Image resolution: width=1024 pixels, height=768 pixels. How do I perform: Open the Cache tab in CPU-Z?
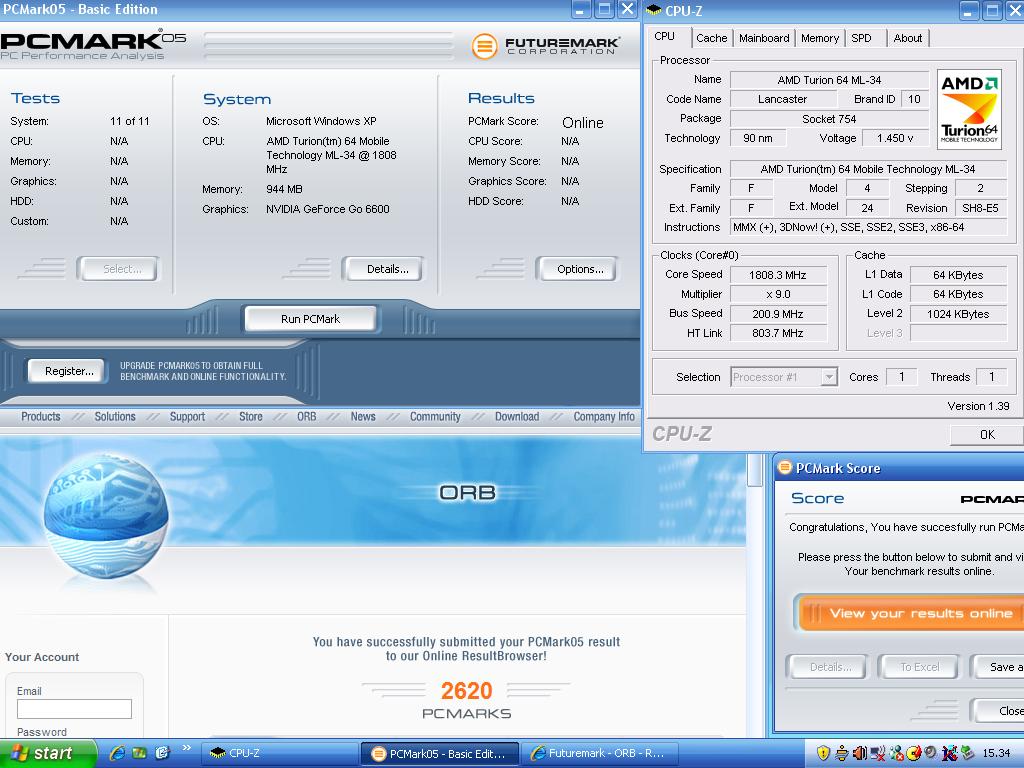click(712, 38)
